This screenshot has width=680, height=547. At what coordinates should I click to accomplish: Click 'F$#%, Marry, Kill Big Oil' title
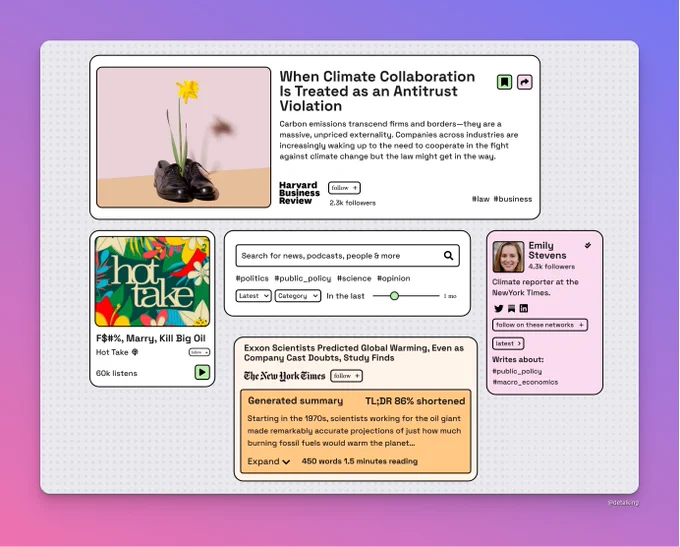click(x=150, y=338)
